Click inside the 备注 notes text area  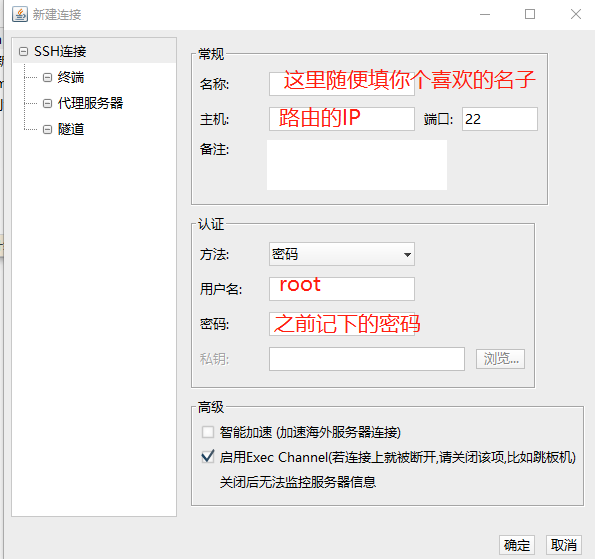coord(357,165)
